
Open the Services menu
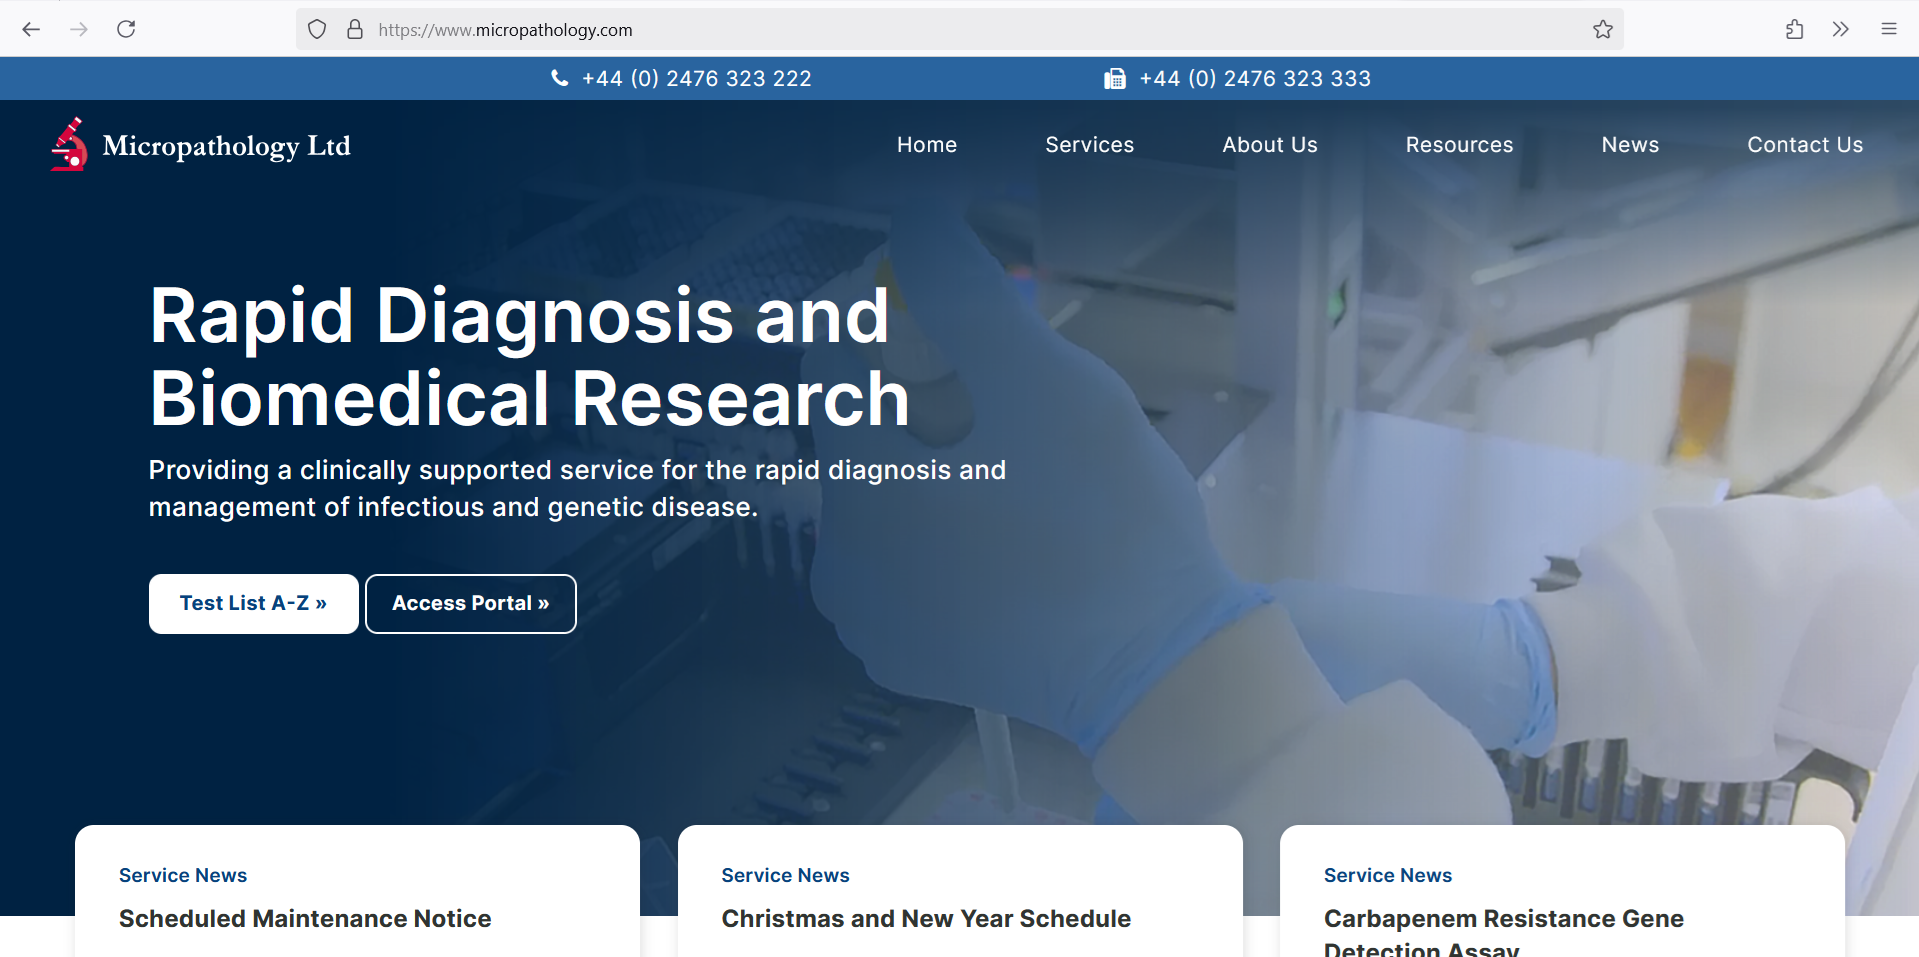1089,144
